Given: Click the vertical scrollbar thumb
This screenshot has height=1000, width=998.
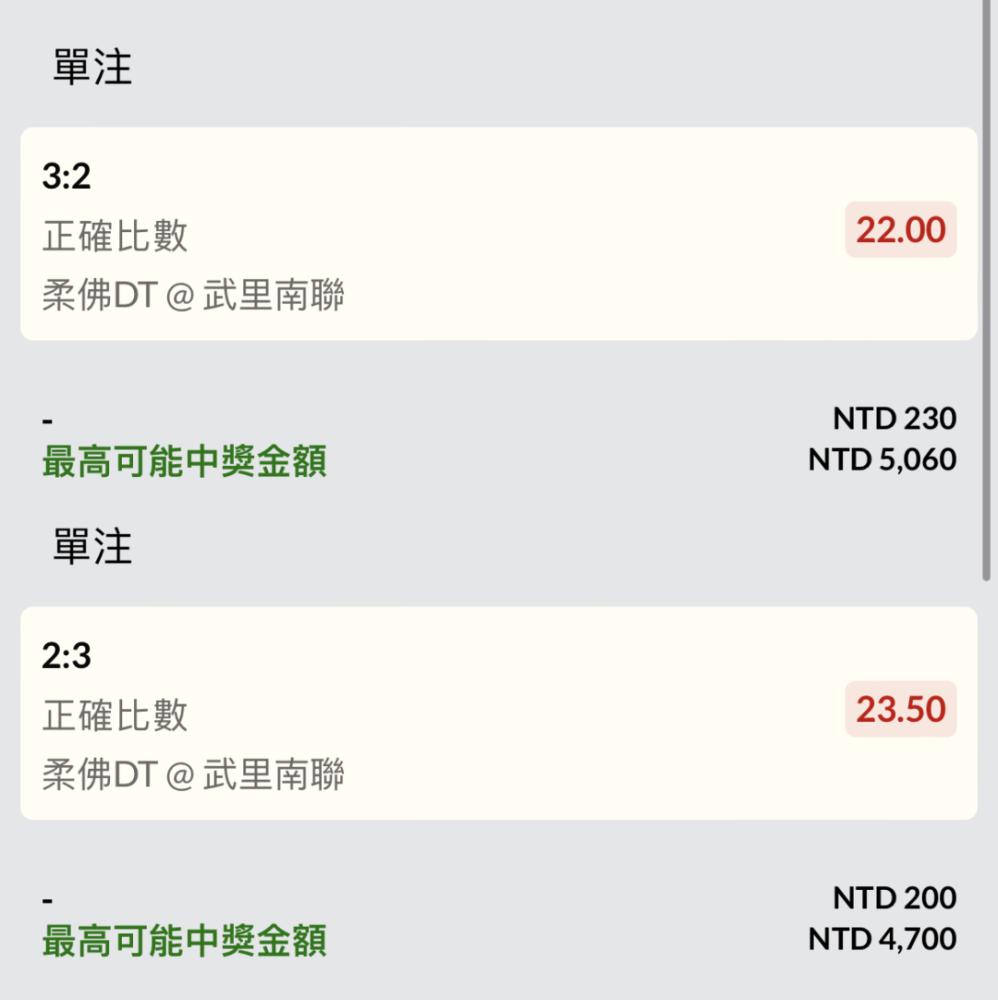Looking at the screenshot, I should click(986, 290).
